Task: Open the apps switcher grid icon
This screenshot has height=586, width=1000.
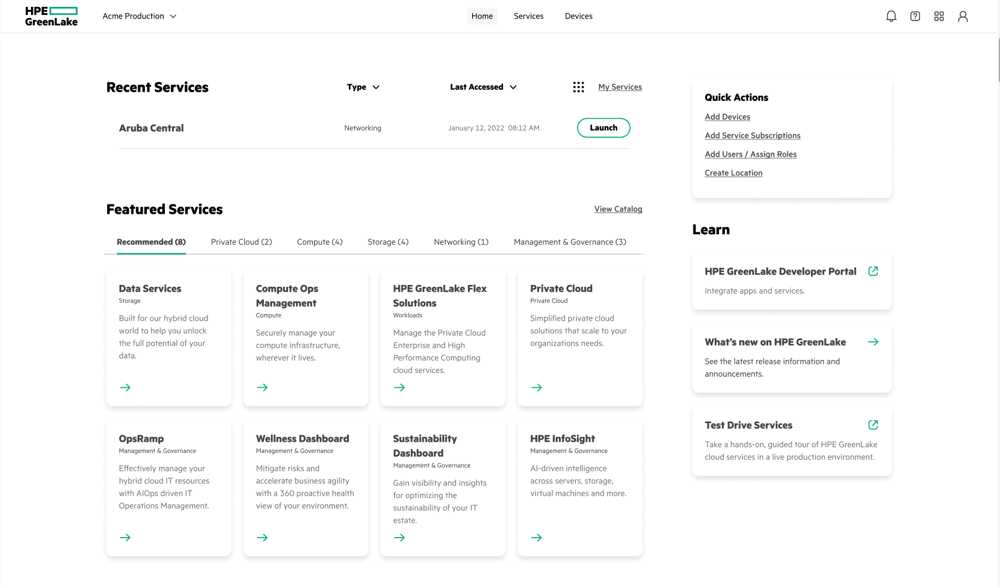Action: pos(939,16)
